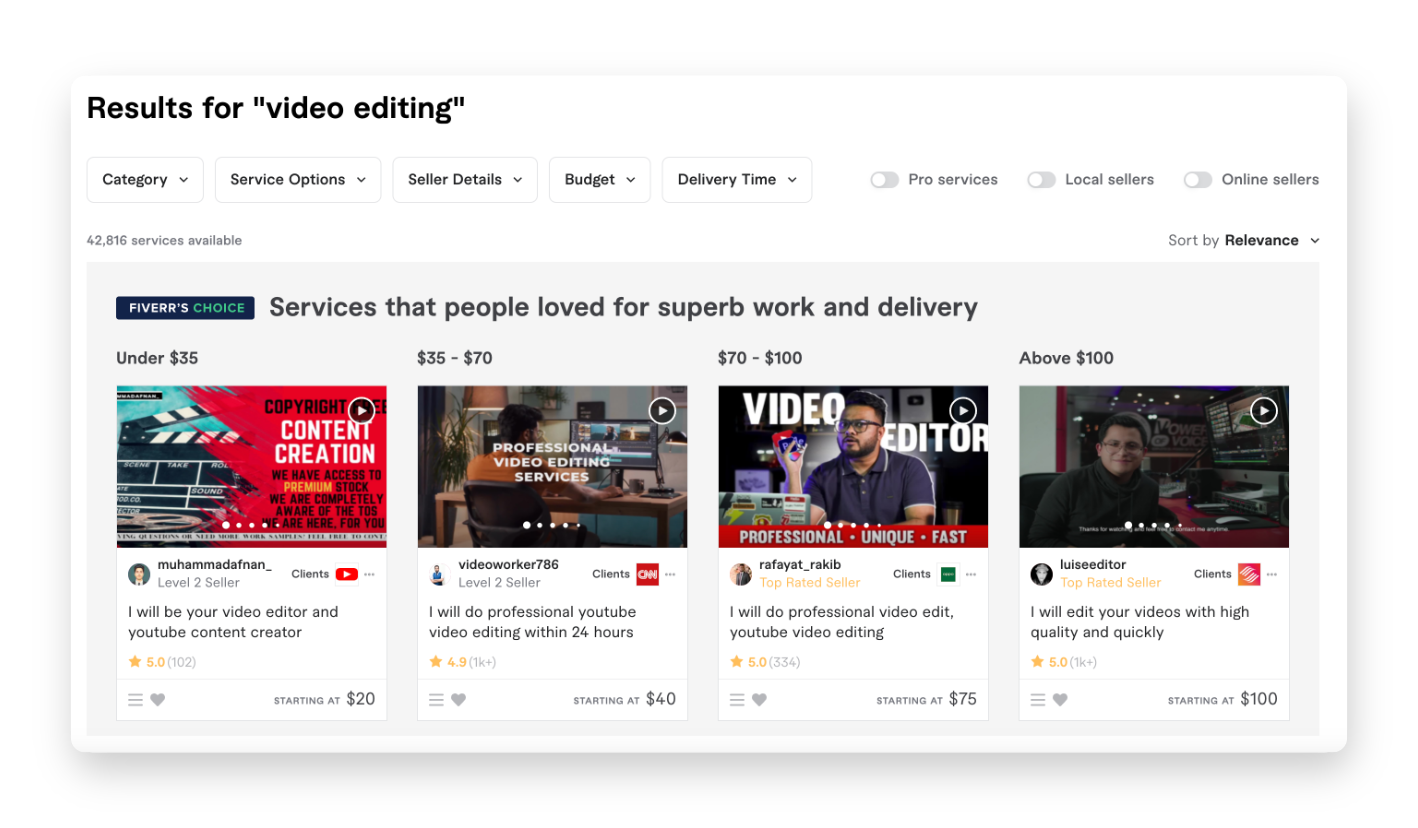This screenshot has width=1418, height=828.
Task: Open list menu icon on $40 gig
Action: tap(437, 700)
